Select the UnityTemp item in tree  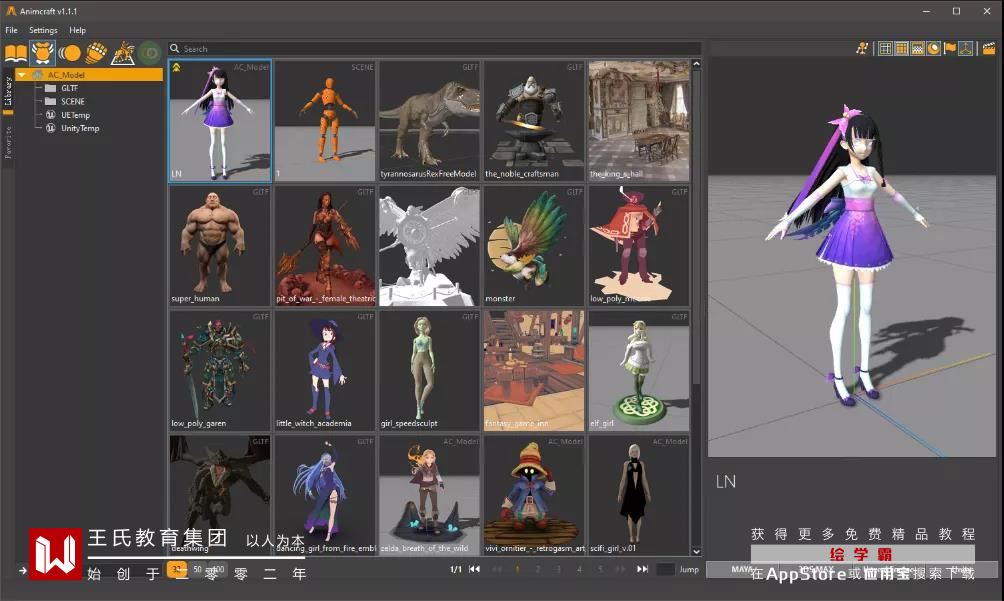[x=80, y=128]
